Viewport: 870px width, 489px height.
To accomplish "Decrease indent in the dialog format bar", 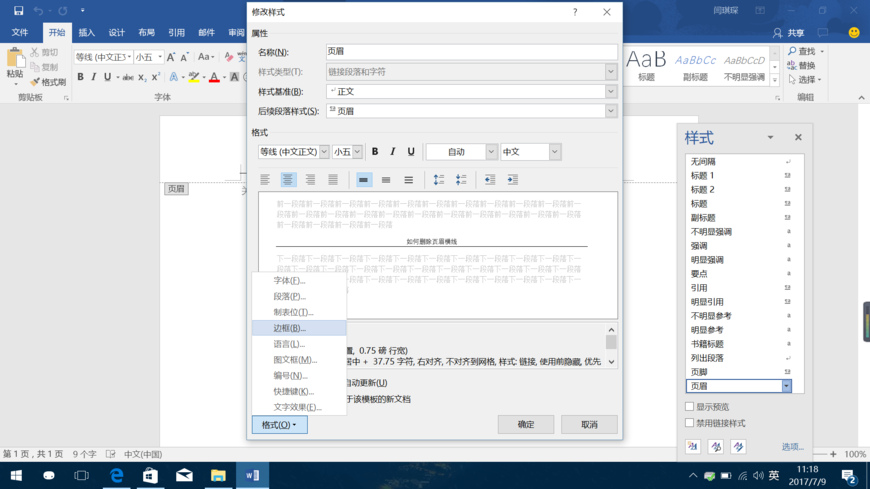I will tap(490, 179).
